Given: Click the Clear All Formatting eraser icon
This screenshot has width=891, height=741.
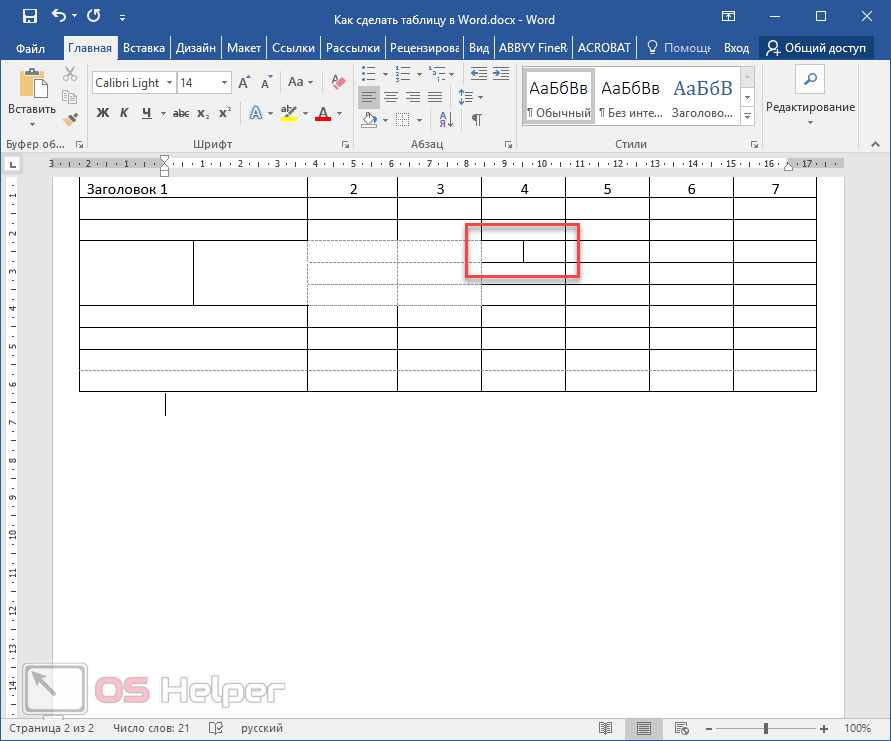Looking at the screenshot, I should point(337,83).
